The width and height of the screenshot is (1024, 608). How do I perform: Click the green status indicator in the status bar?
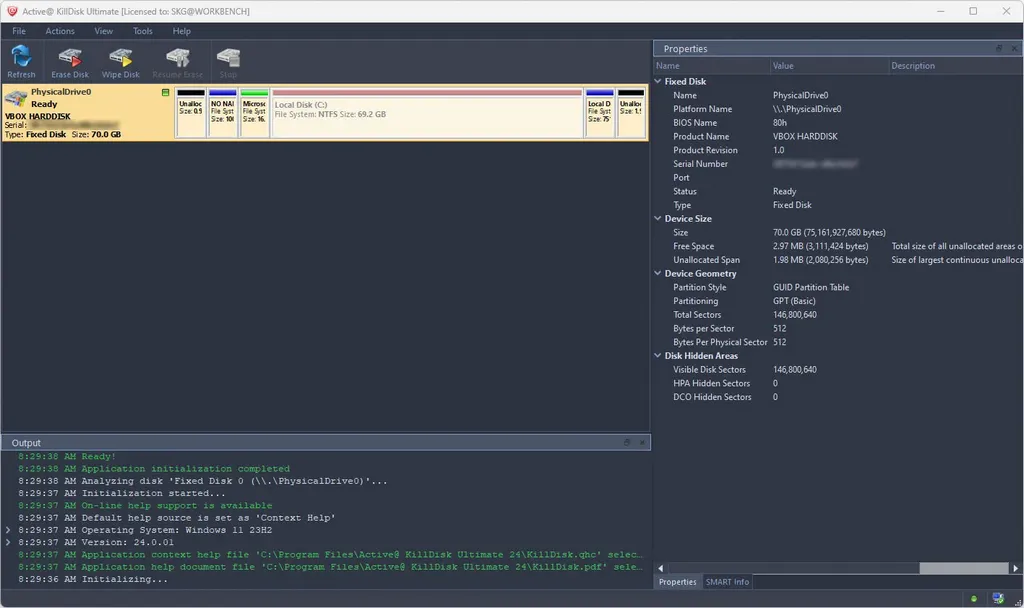coord(974,598)
